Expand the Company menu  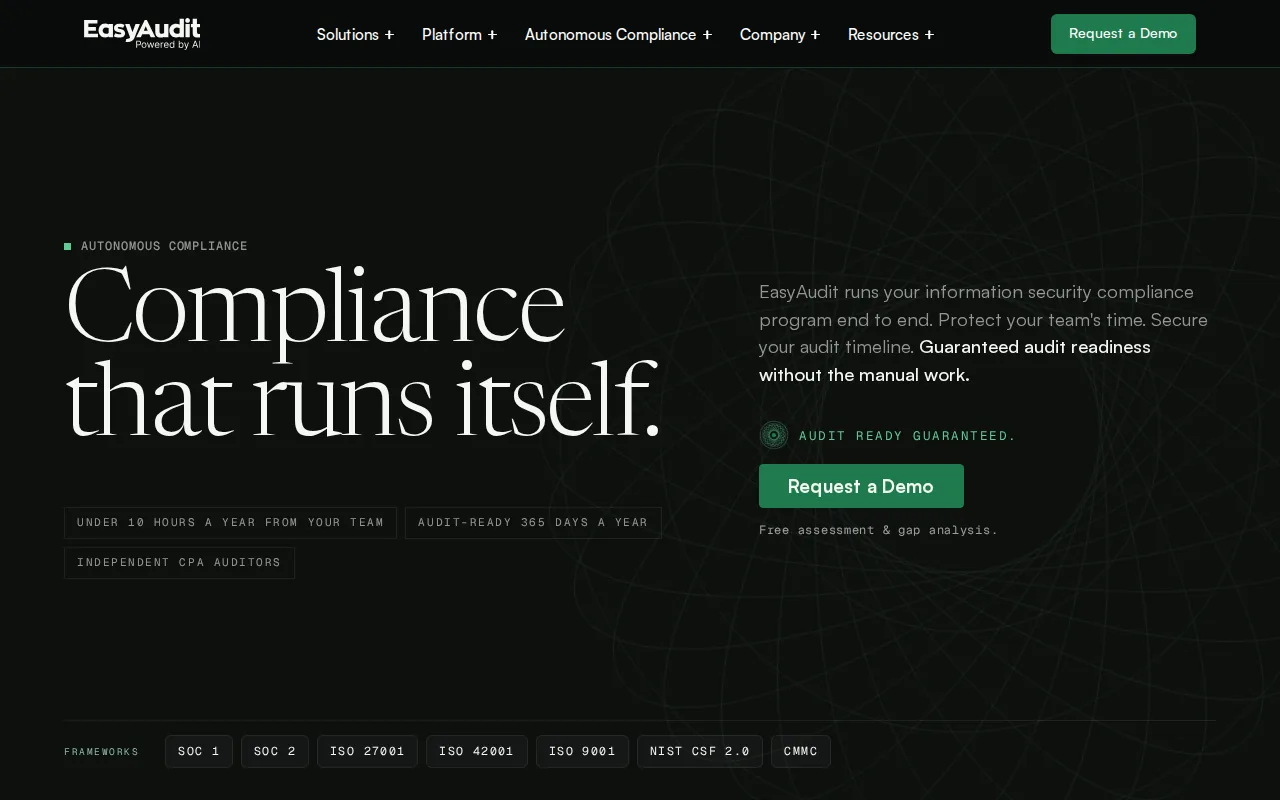780,34
